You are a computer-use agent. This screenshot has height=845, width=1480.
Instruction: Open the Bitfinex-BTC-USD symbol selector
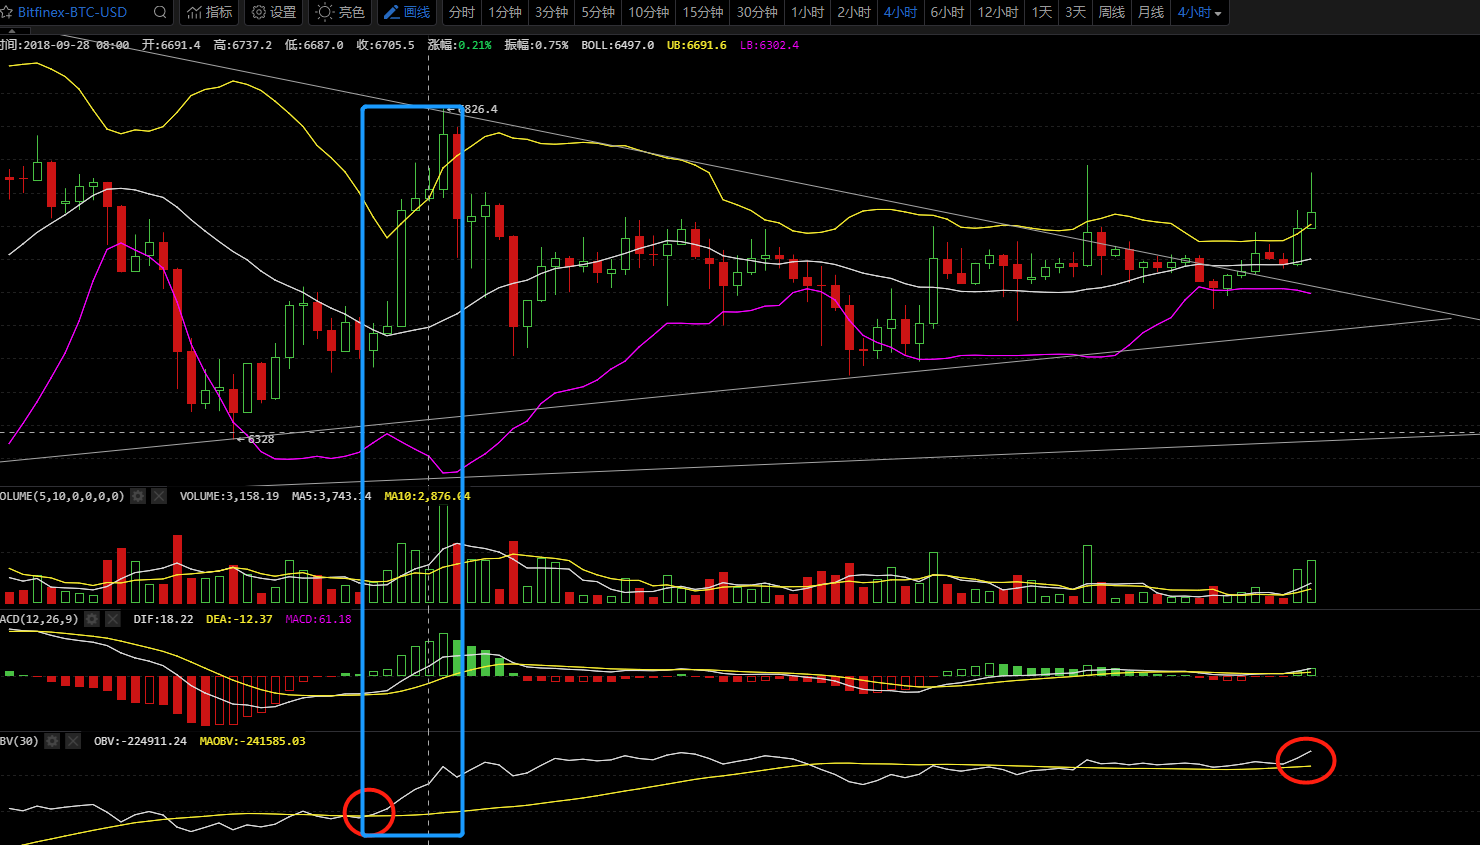[72, 12]
